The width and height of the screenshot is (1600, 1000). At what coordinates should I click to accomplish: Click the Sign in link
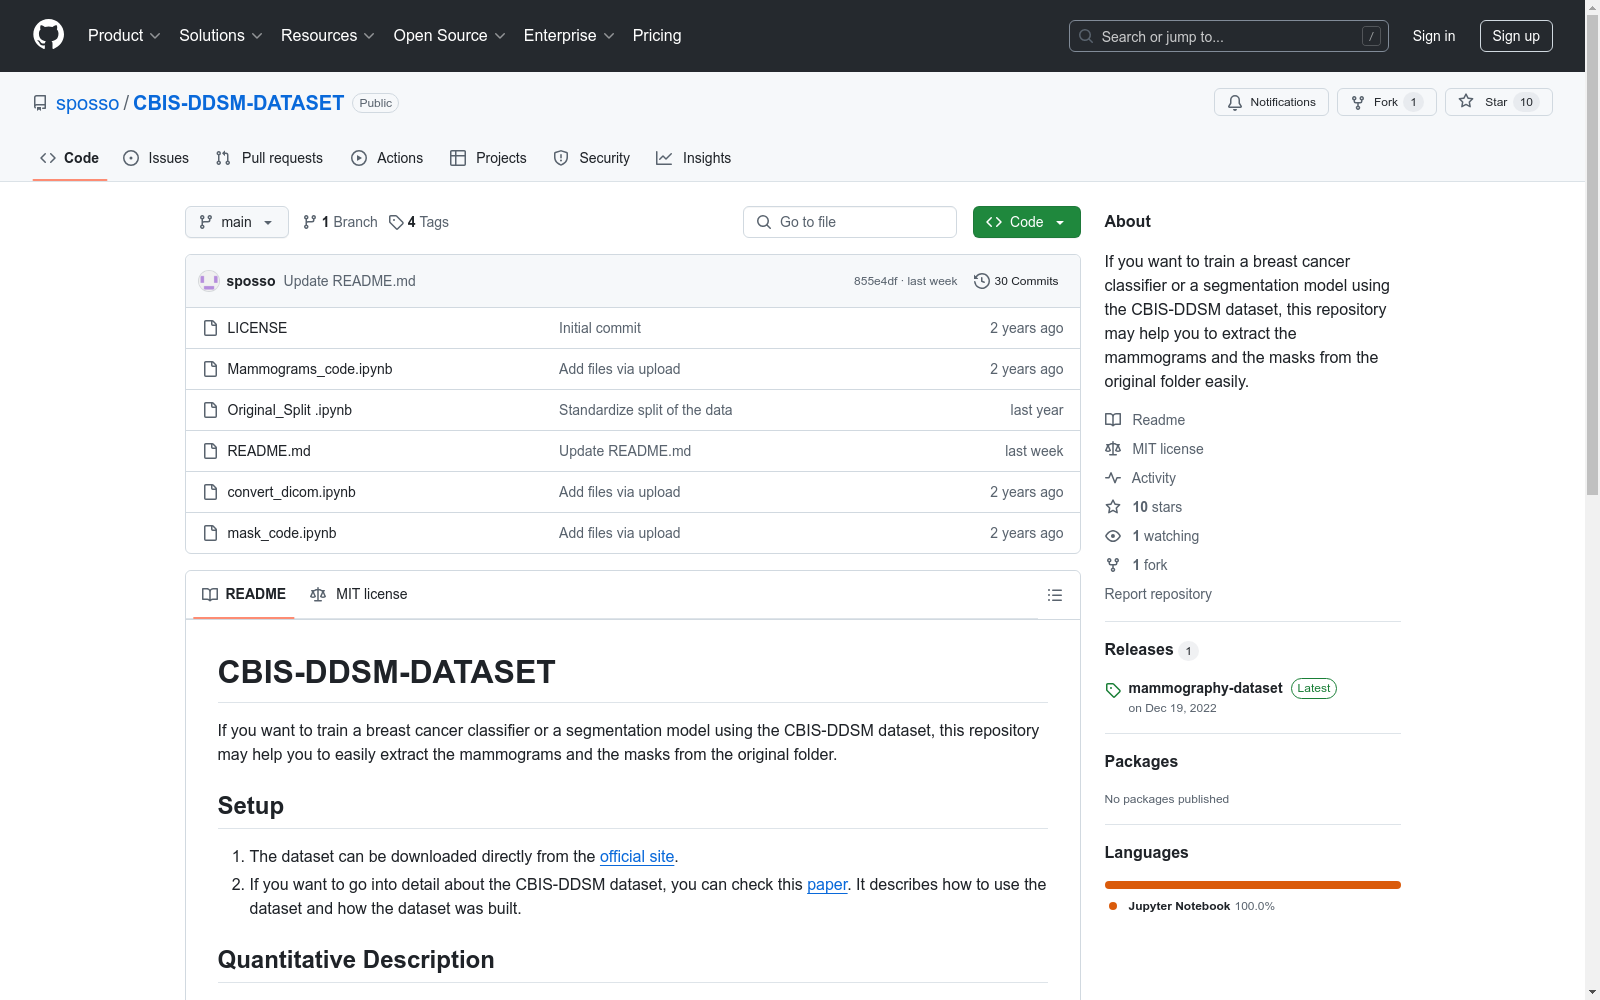tap(1434, 36)
